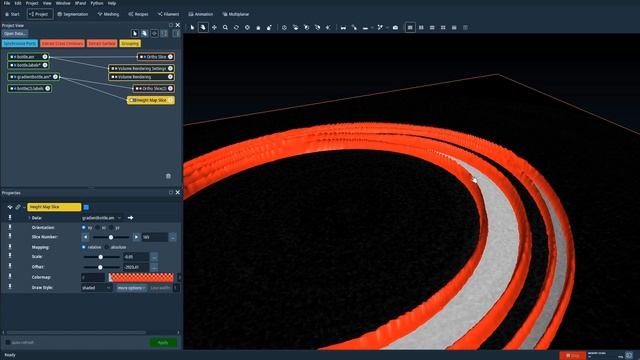Click the Rotate view icon in viewer toolbar

[x=236, y=27]
